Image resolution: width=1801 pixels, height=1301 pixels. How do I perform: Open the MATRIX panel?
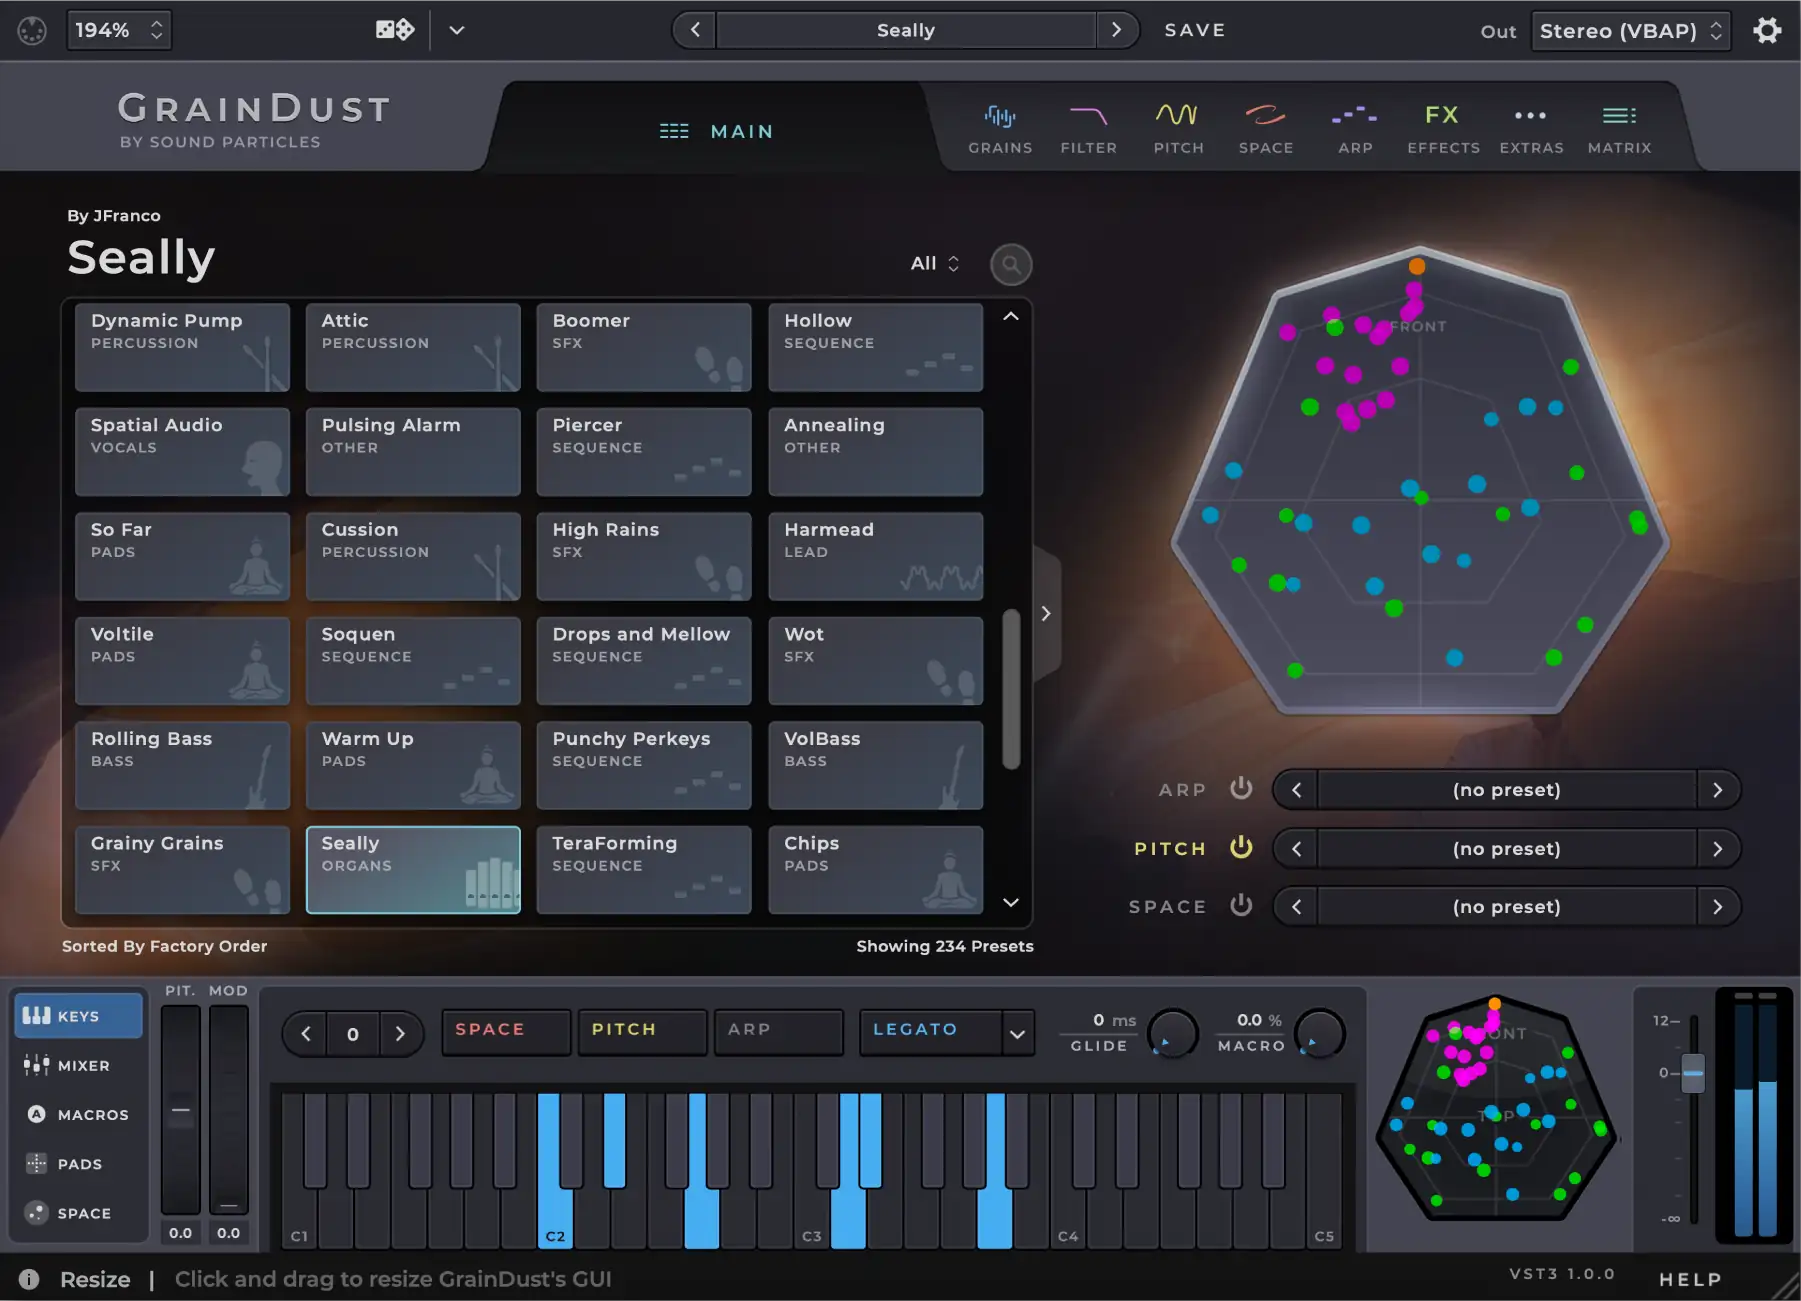(x=1618, y=127)
